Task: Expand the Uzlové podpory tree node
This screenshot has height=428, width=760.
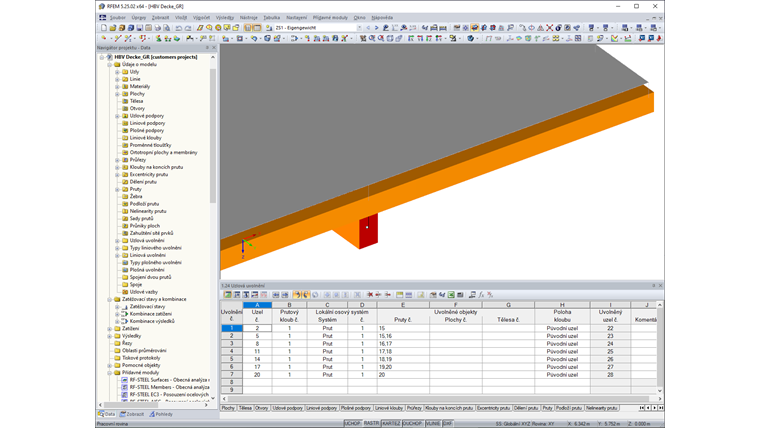Action: 117,116
